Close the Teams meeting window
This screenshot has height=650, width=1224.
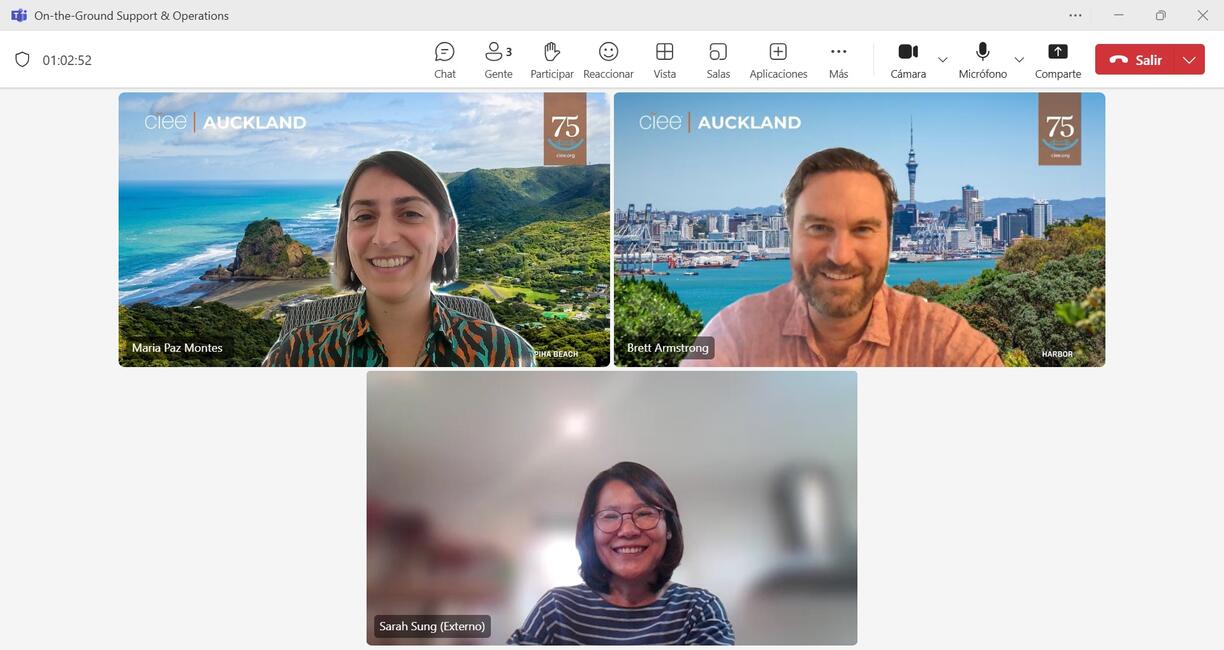1203,15
